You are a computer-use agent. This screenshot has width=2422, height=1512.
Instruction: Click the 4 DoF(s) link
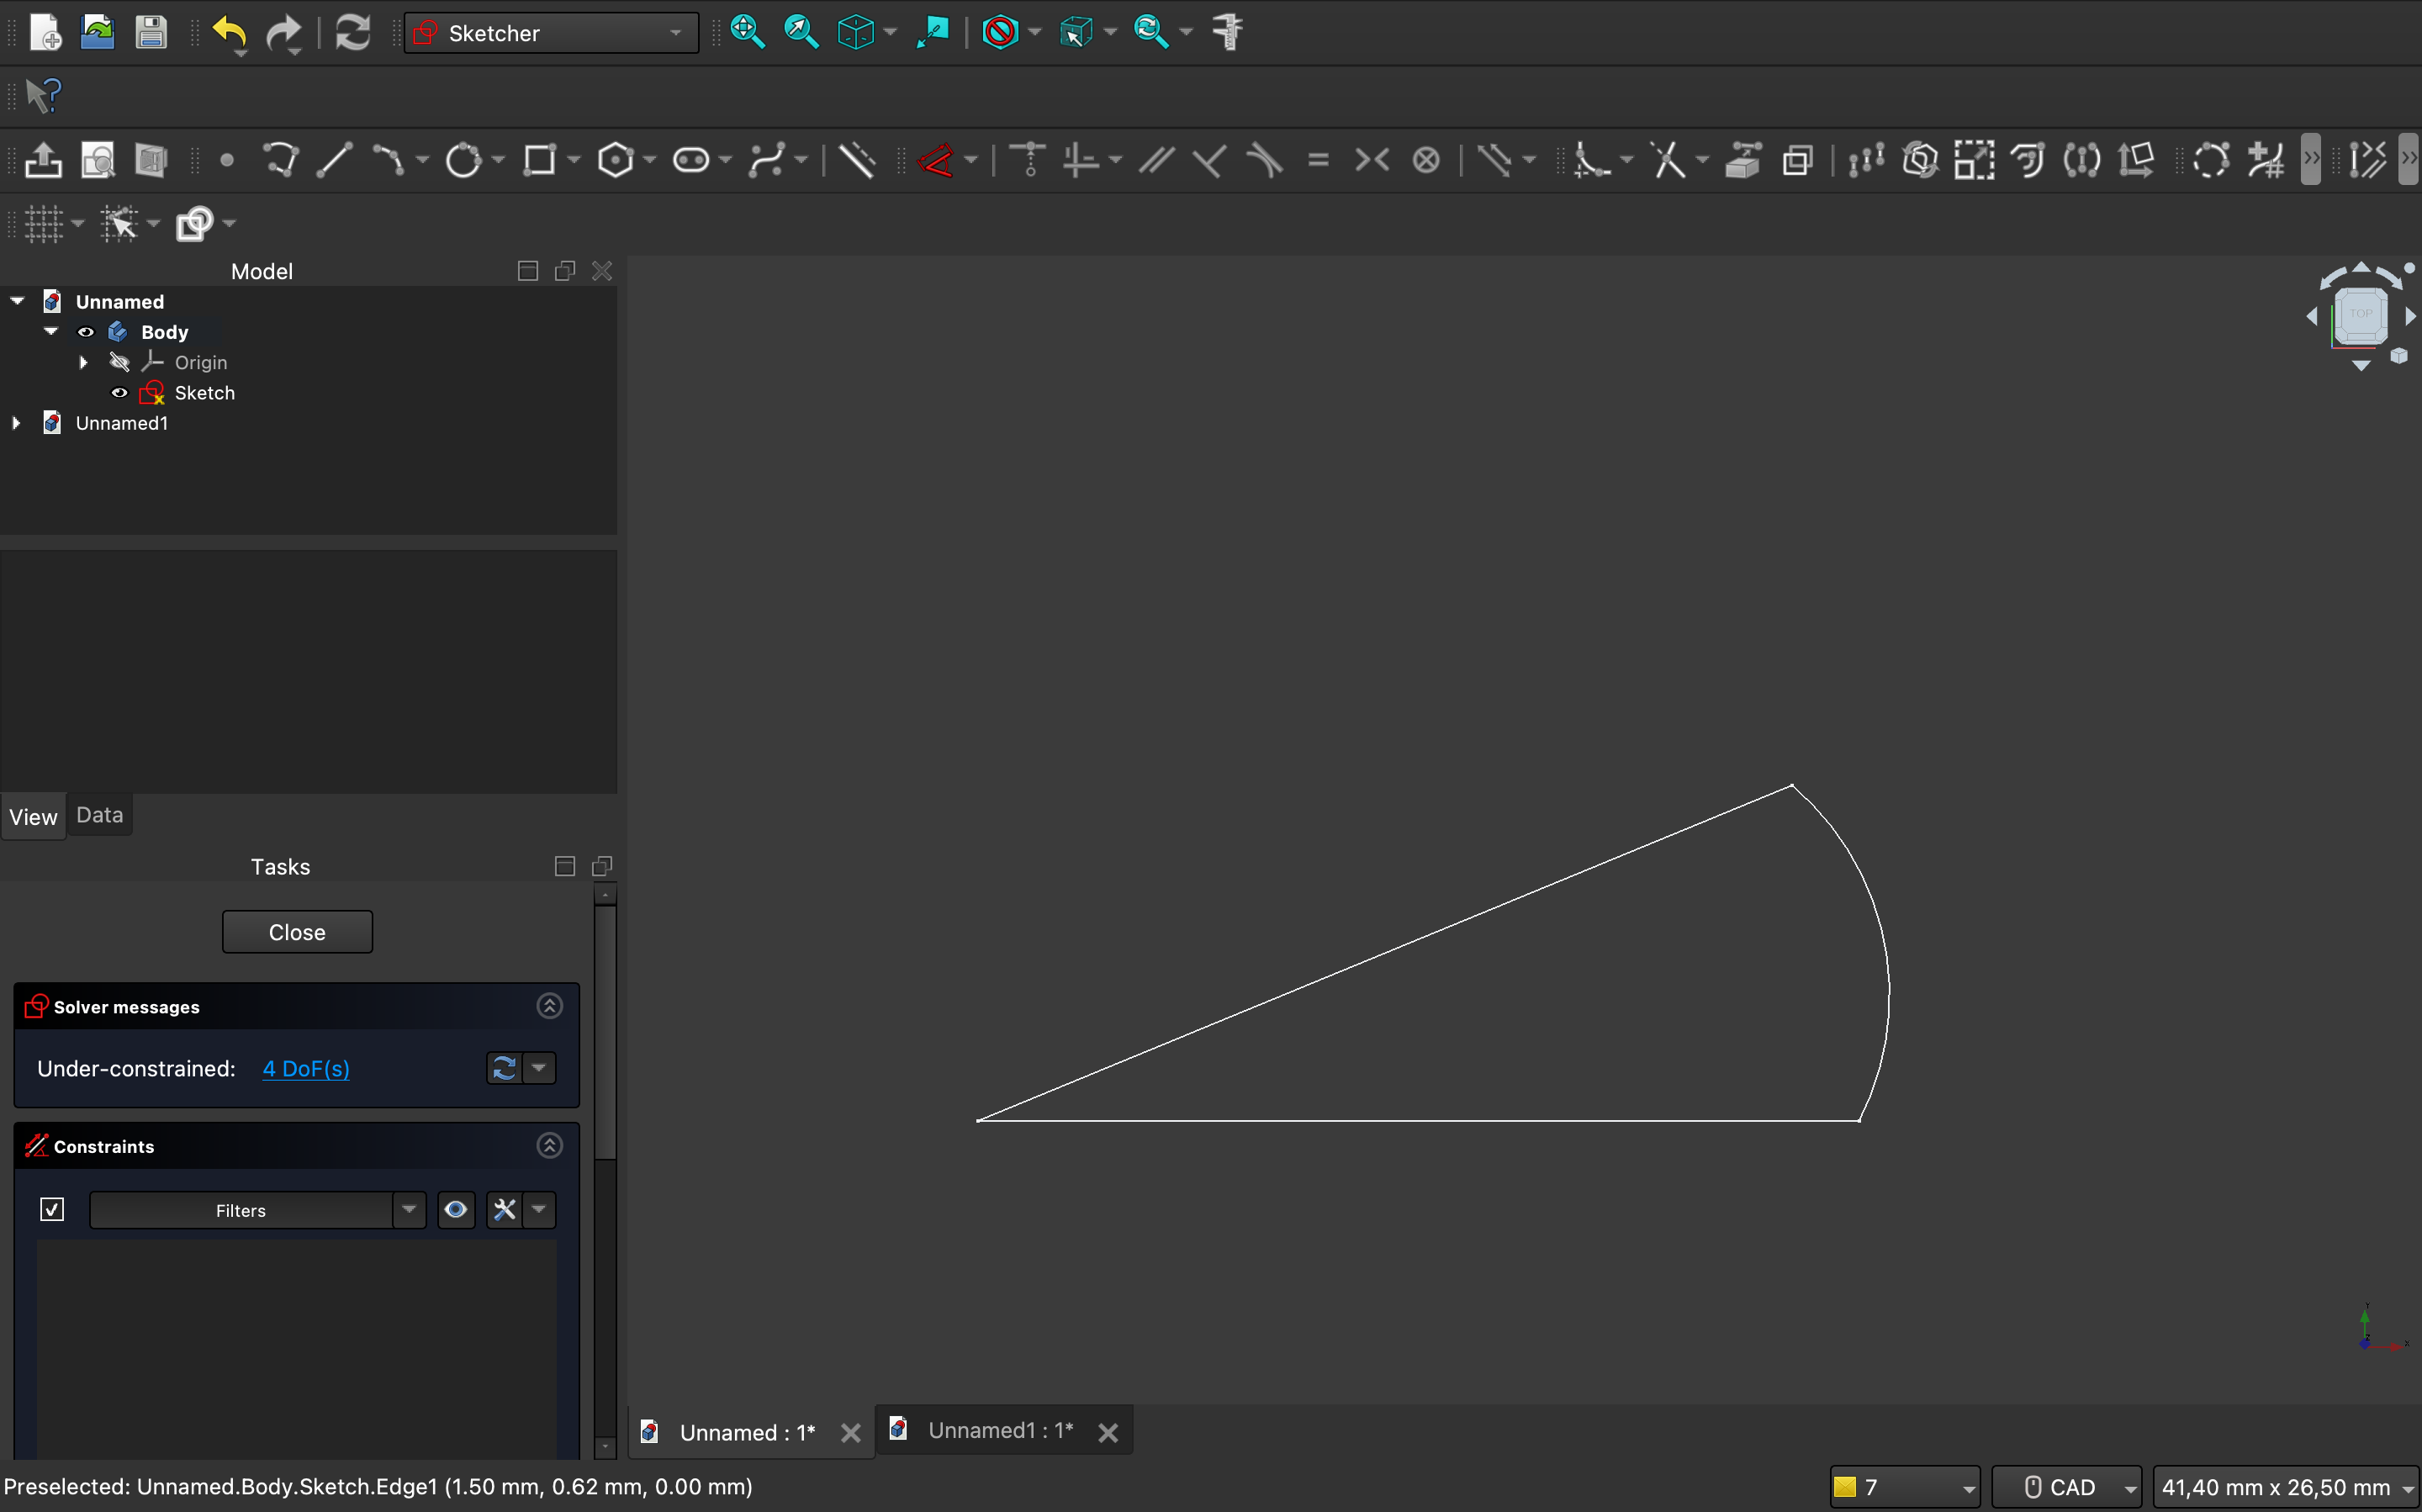pyautogui.click(x=305, y=1069)
